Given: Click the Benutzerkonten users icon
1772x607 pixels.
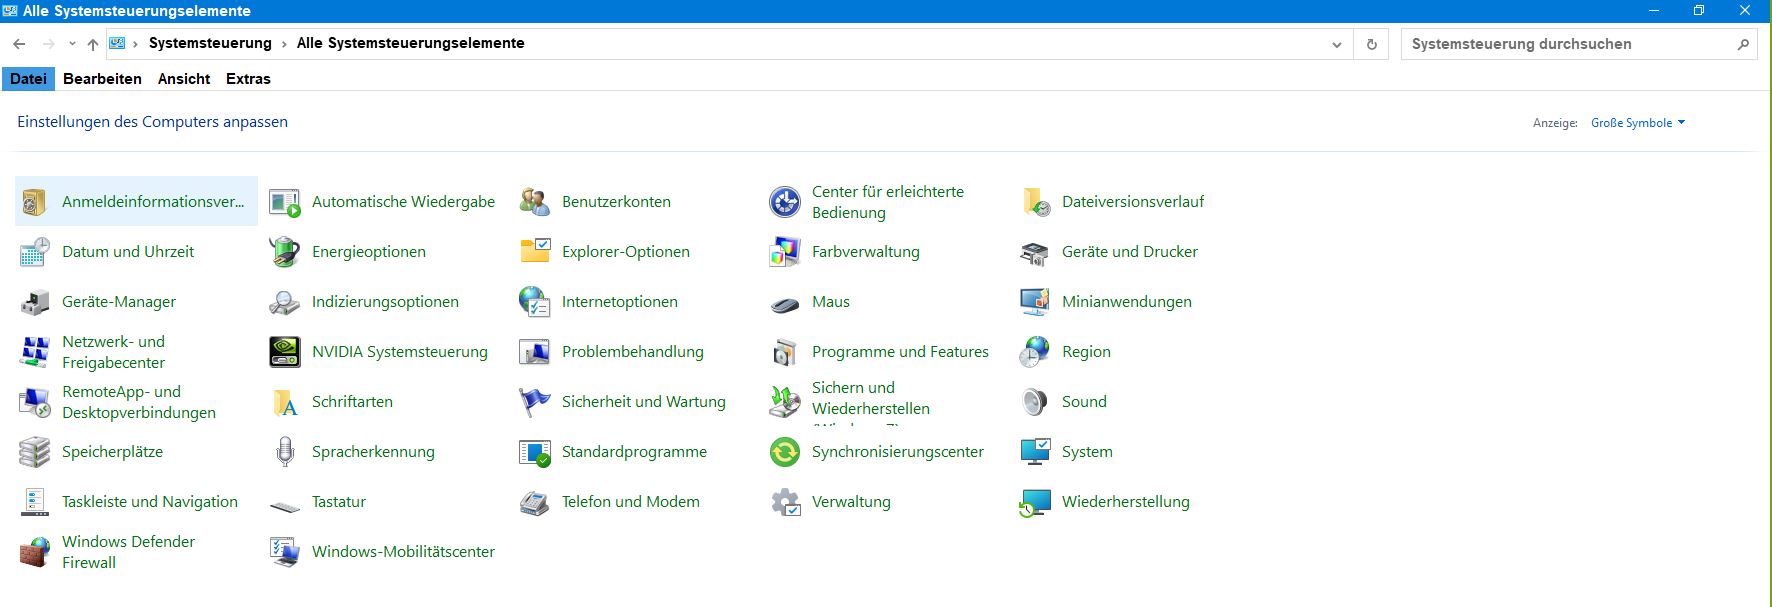Looking at the screenshot, I should tap(534, 202).
